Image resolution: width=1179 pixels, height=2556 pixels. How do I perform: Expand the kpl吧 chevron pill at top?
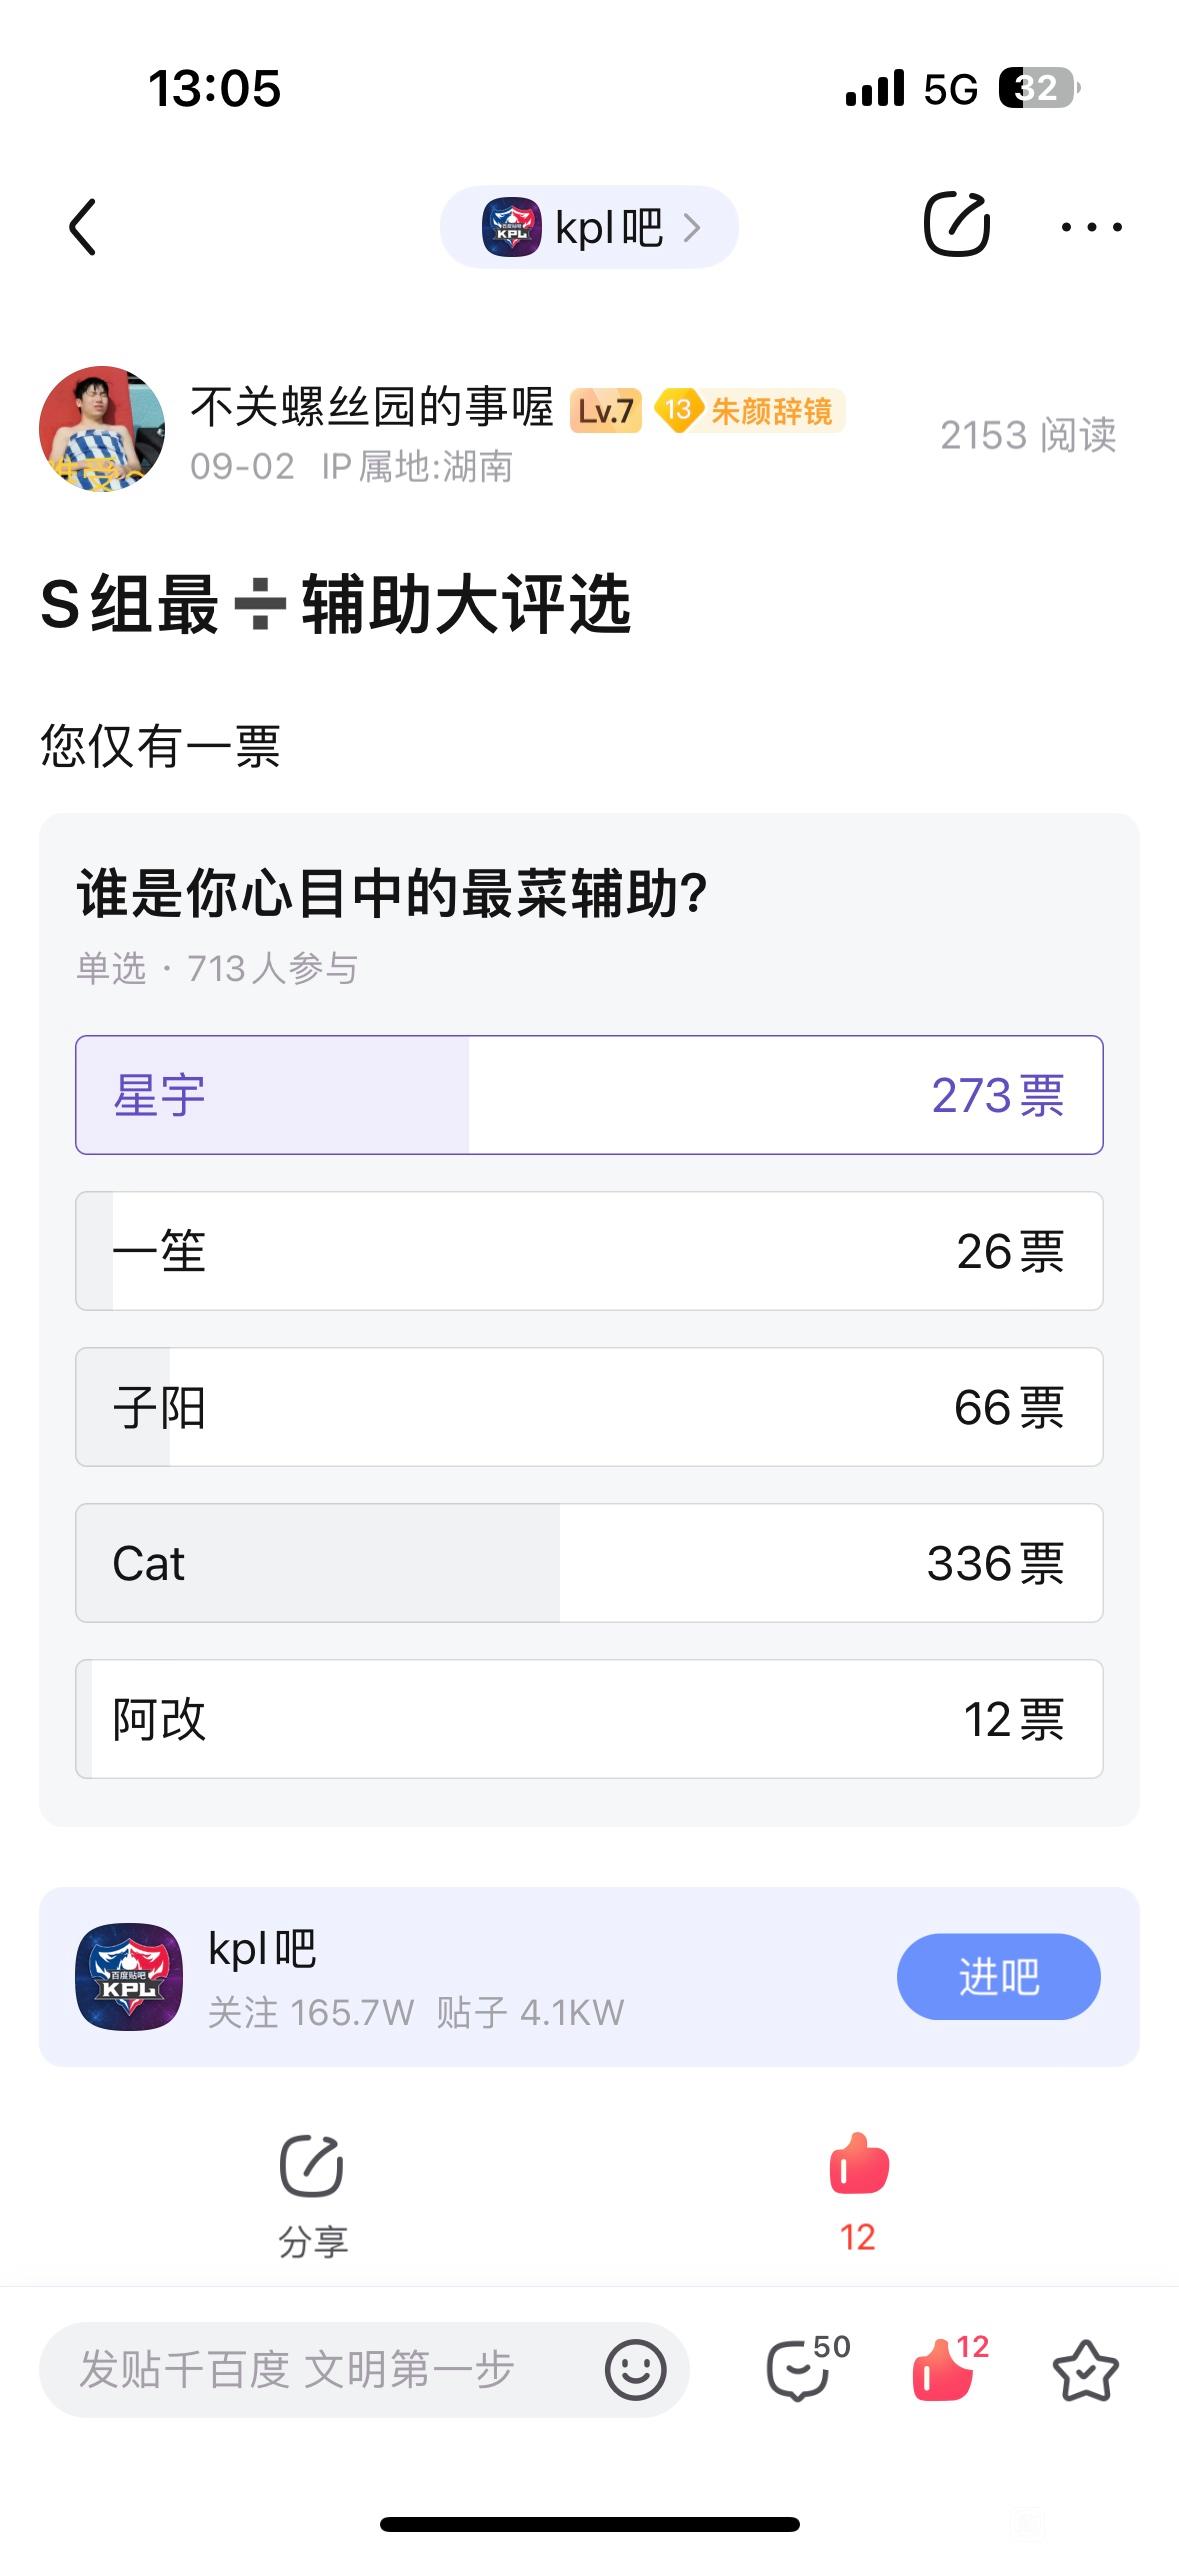(589, 227)
